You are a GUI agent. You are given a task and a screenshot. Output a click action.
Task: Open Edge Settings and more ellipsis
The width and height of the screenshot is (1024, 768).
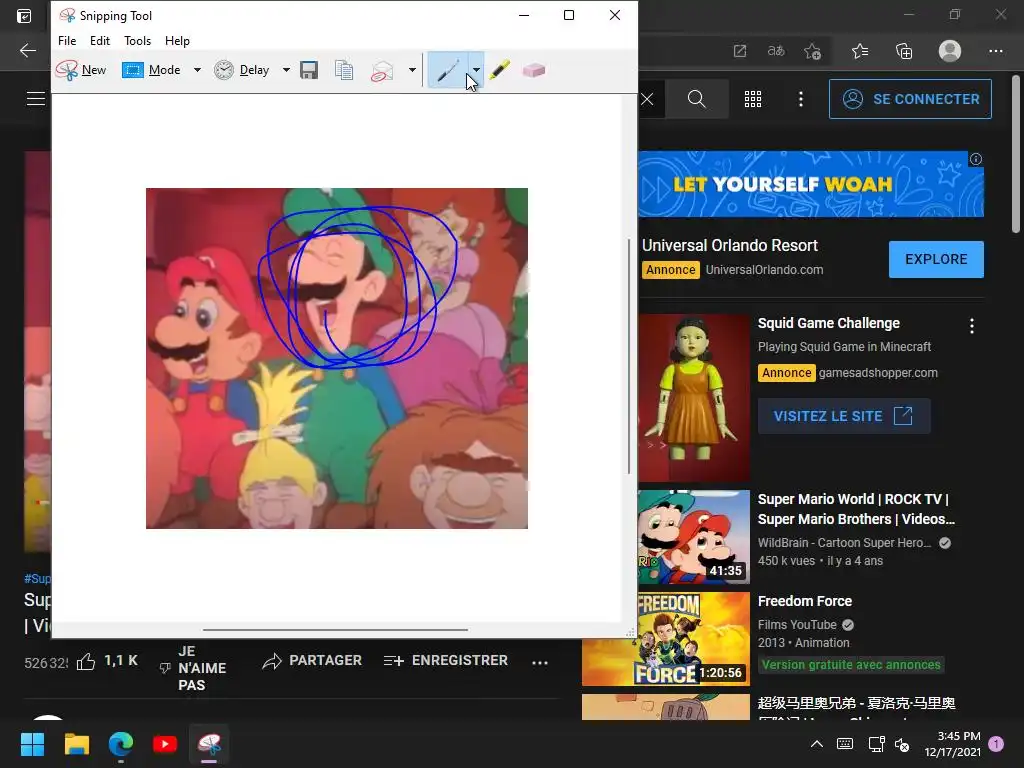point(995,51)
